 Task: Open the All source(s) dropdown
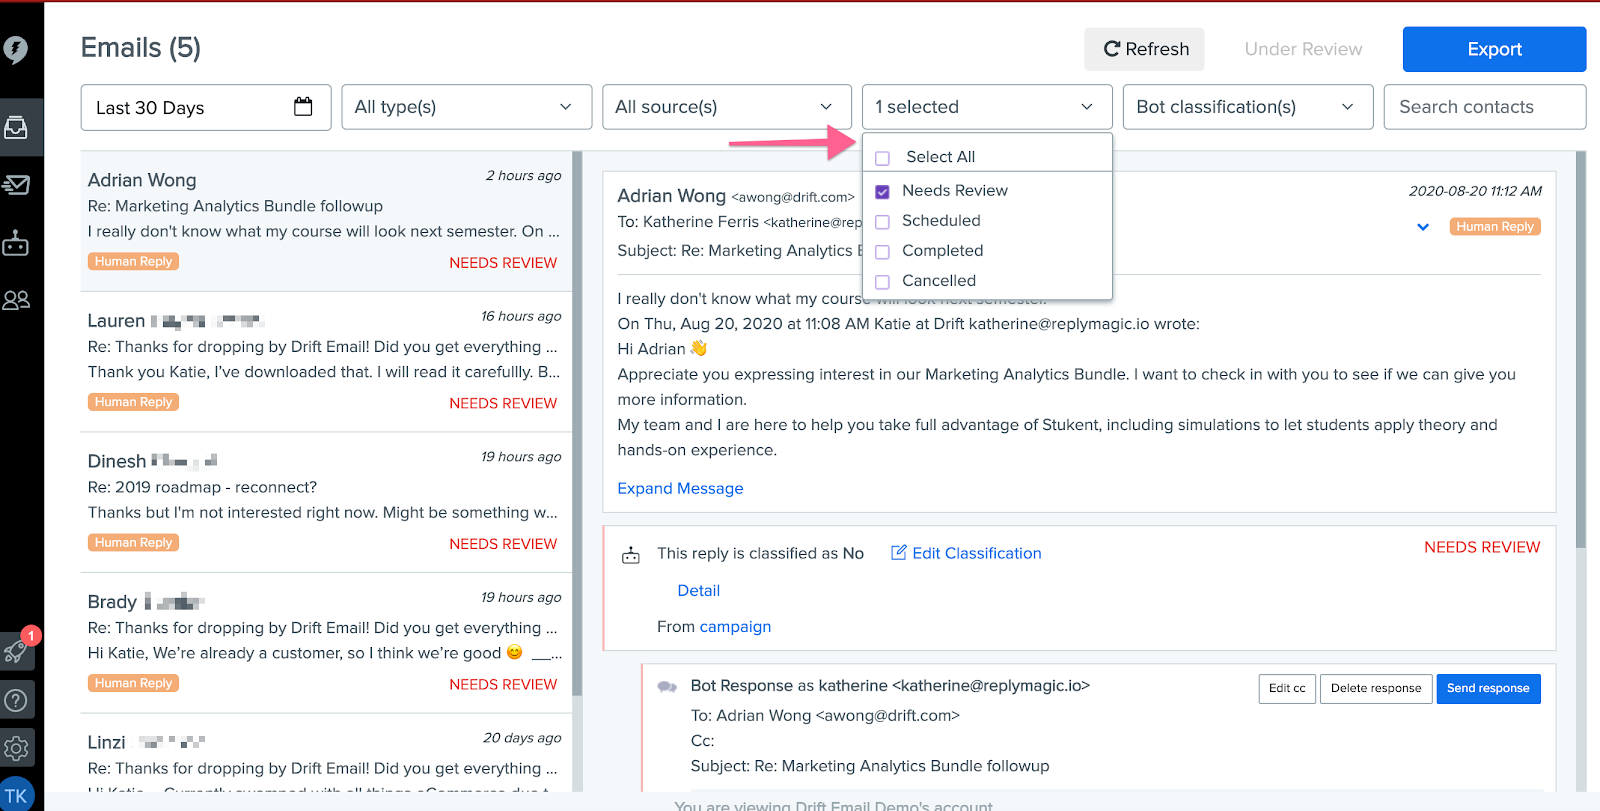pos(727,107)
